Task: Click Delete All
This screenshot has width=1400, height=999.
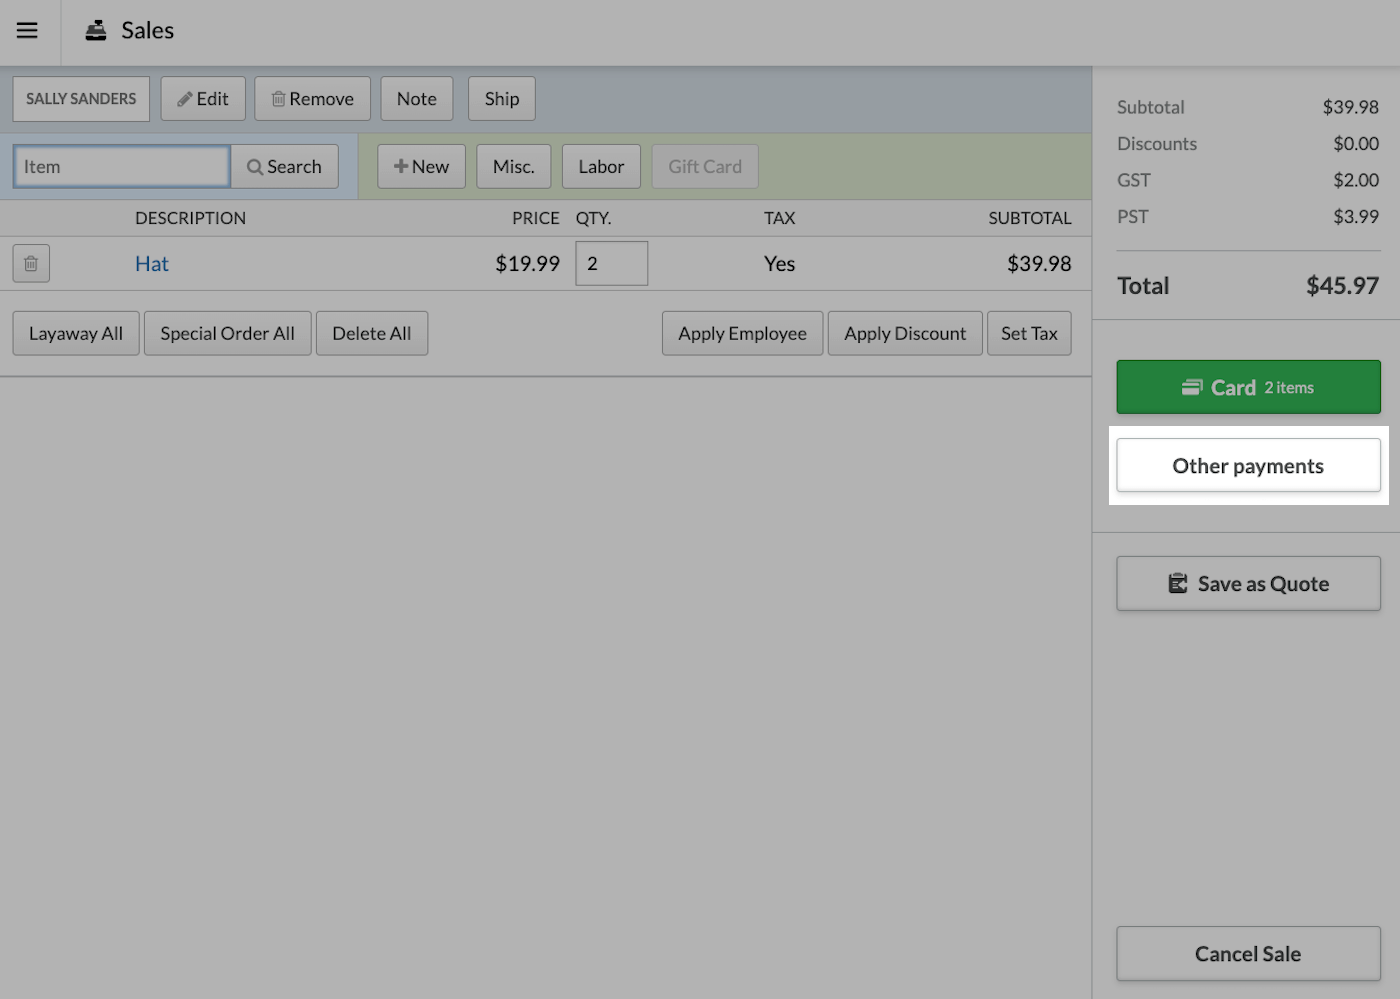Action: tap(372, 334)
